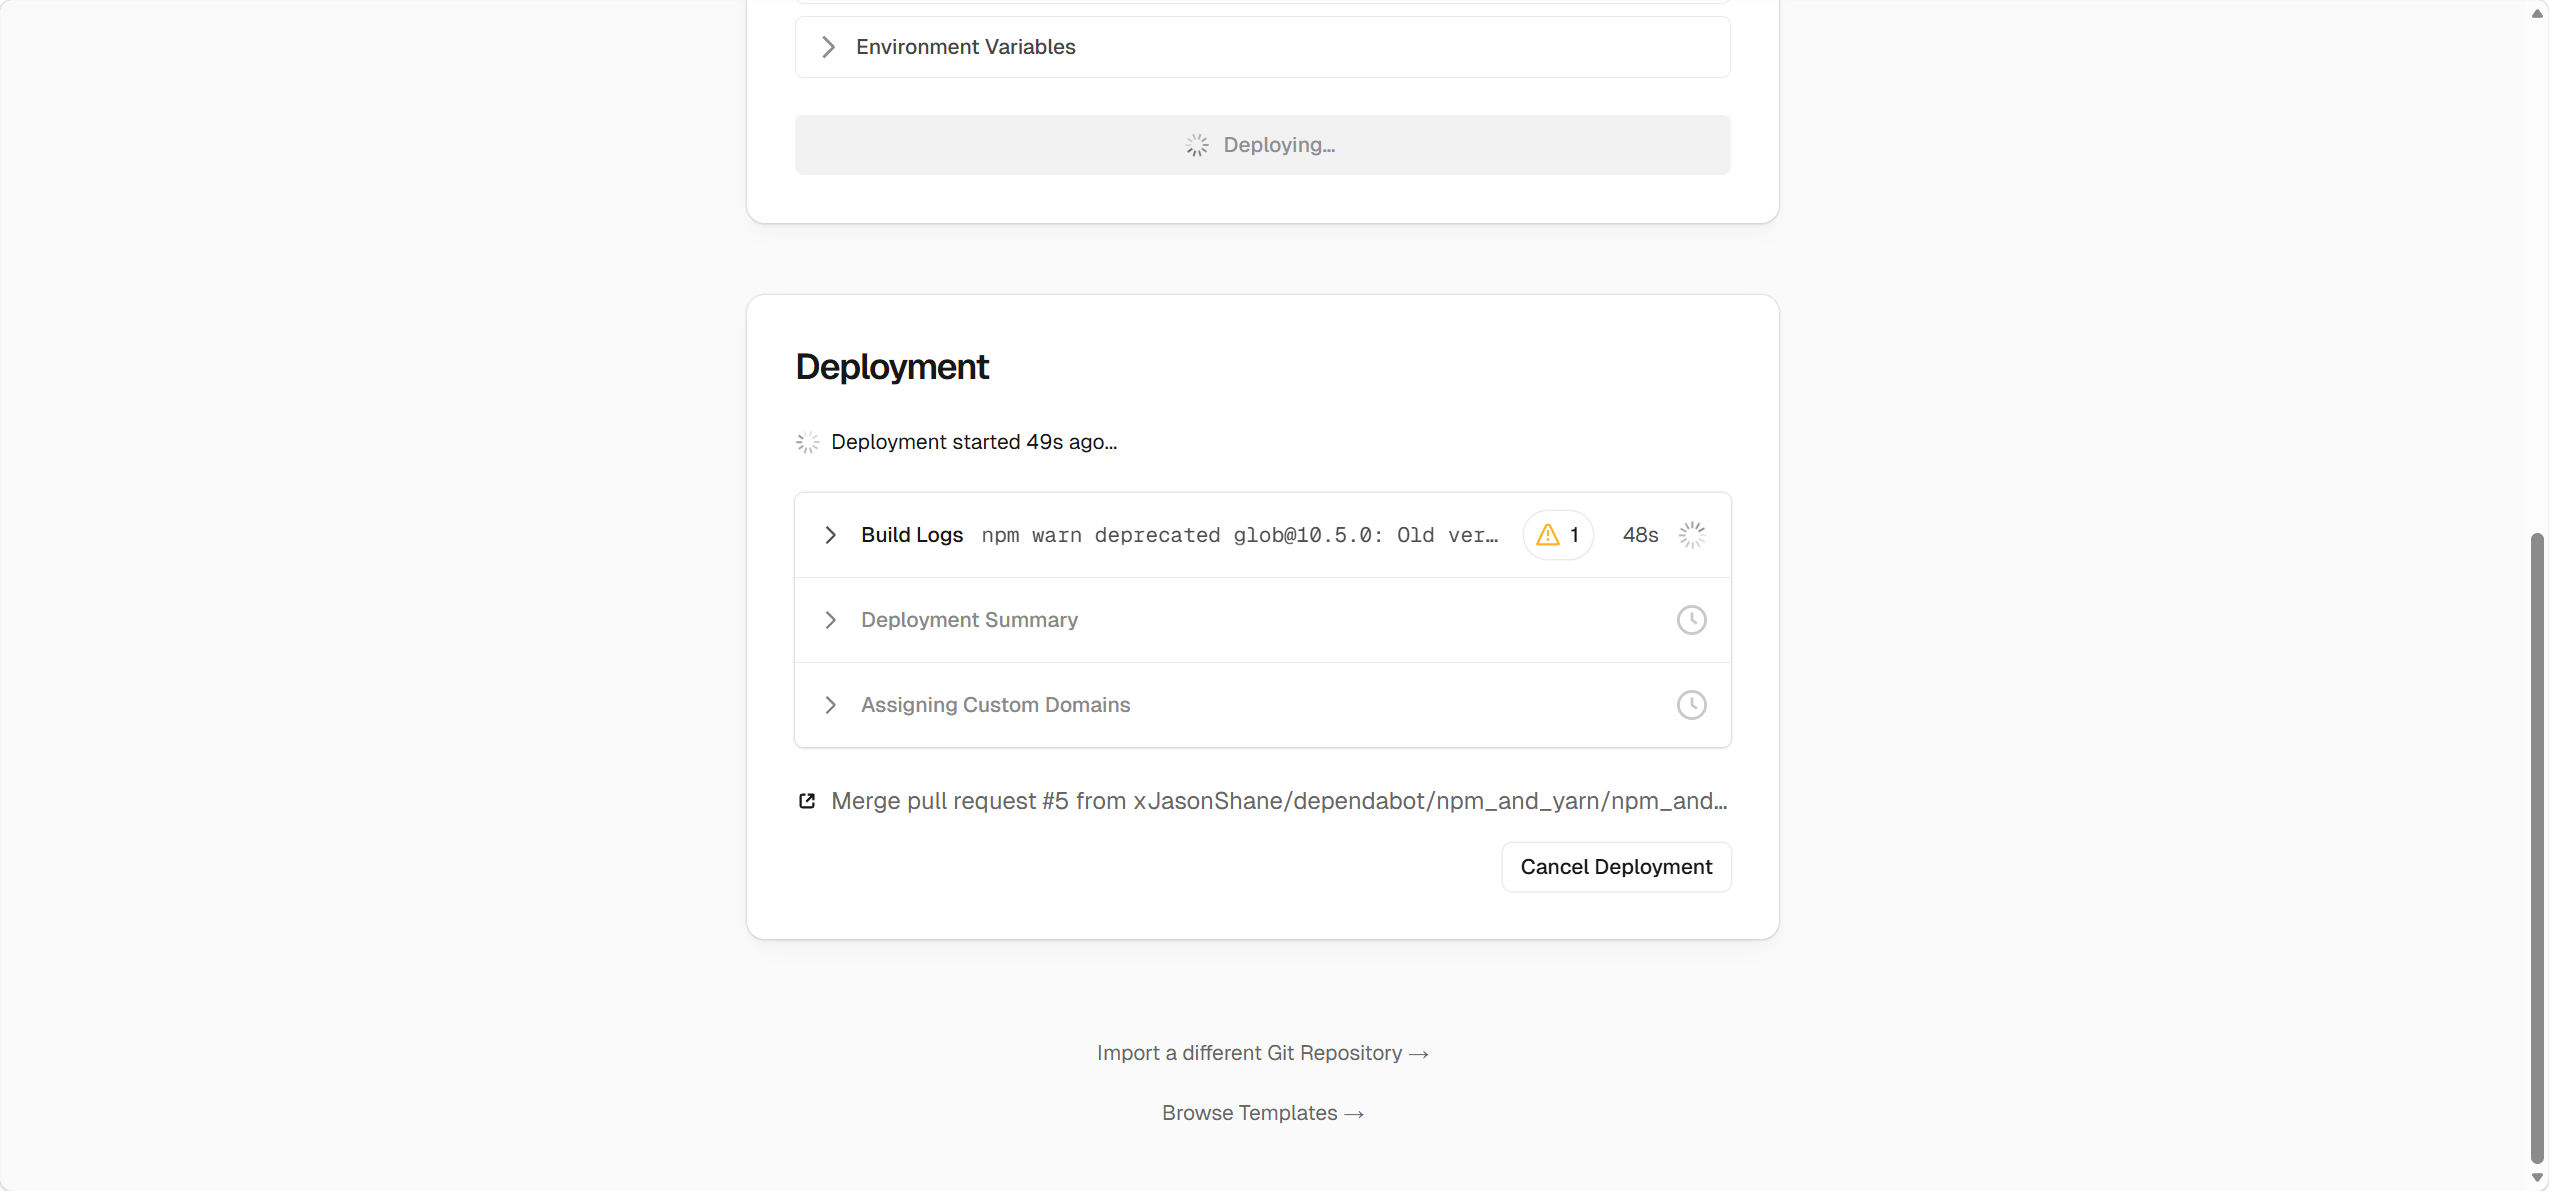Click the Deploying... button
This screenshot has height=1191, width=2549.
click(x=1262, y=145)
